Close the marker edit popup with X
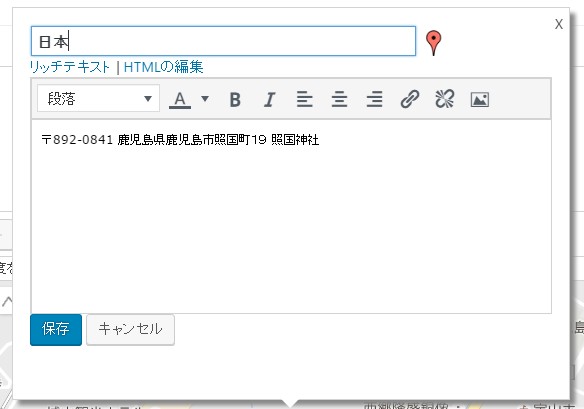Viewport: 584px width, 409px height. pos(558,25)
